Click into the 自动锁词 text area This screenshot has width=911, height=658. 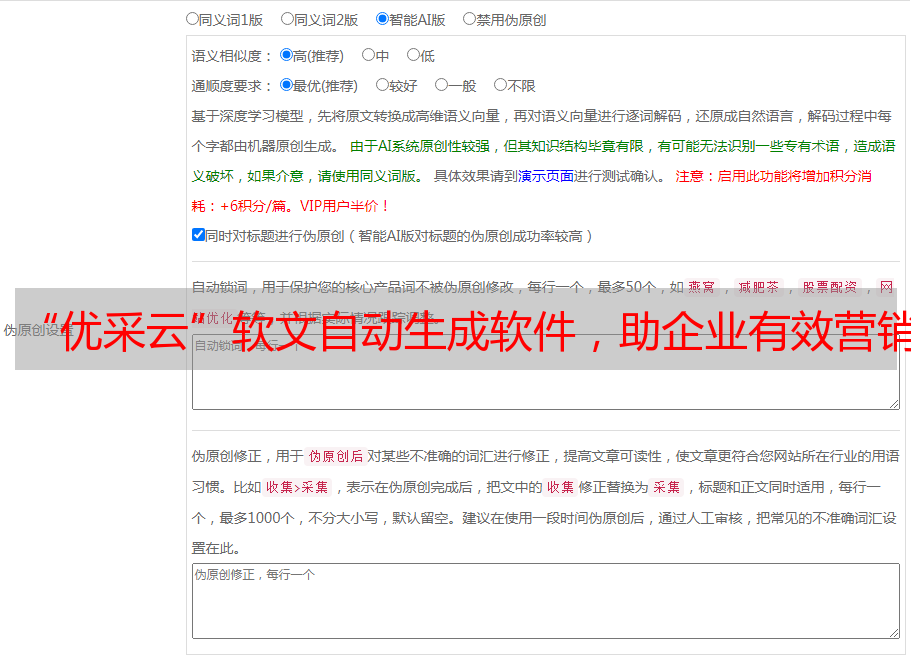546,372
